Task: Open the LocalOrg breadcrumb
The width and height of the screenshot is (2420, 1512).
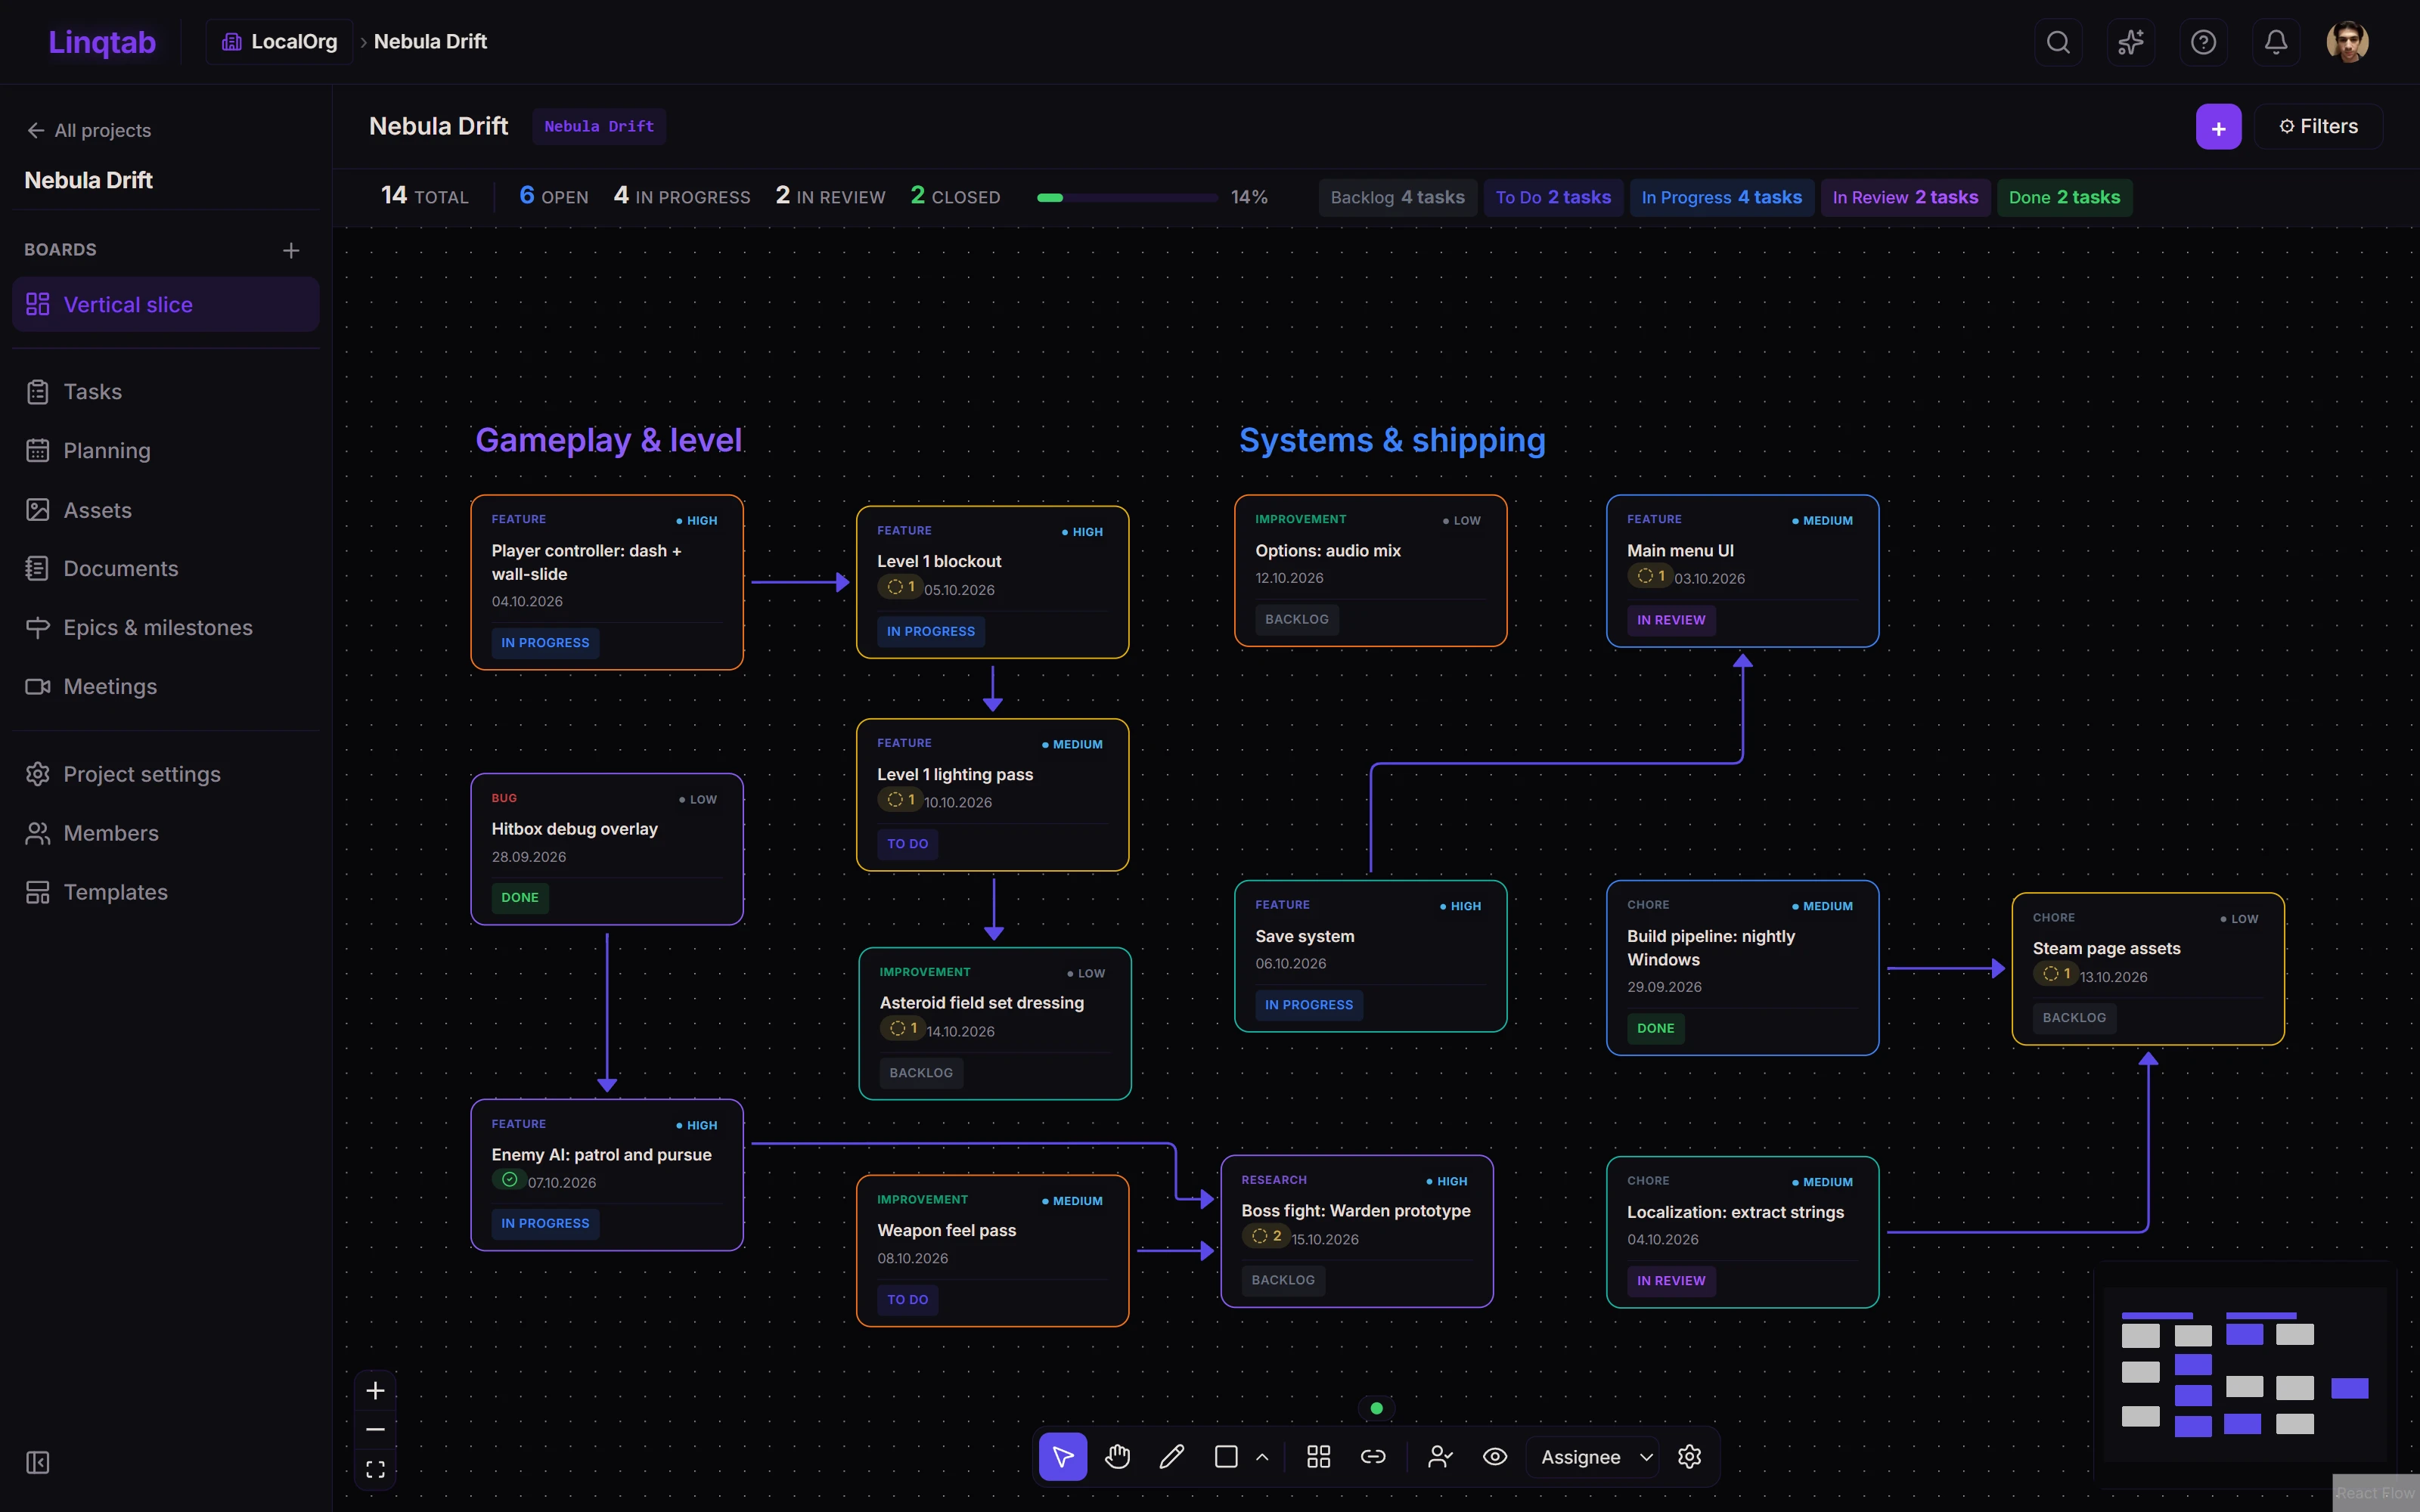Action: click(x=279, y=42)
